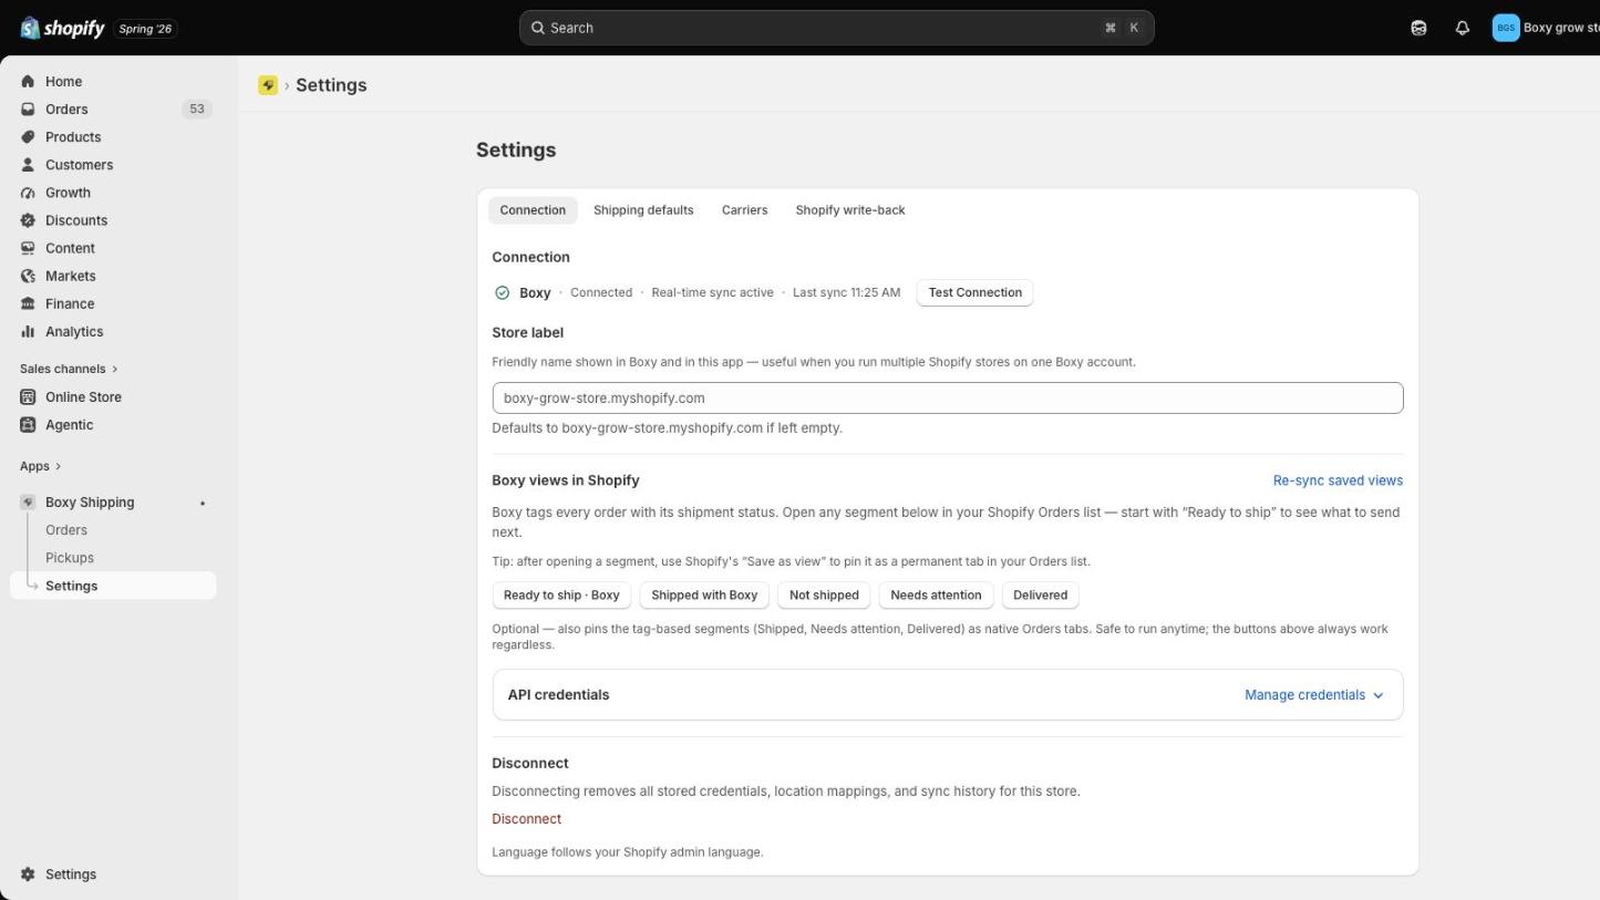The image size is (1600, 900).
Task: Click the API credentials heading
Action: pos(558,695)
